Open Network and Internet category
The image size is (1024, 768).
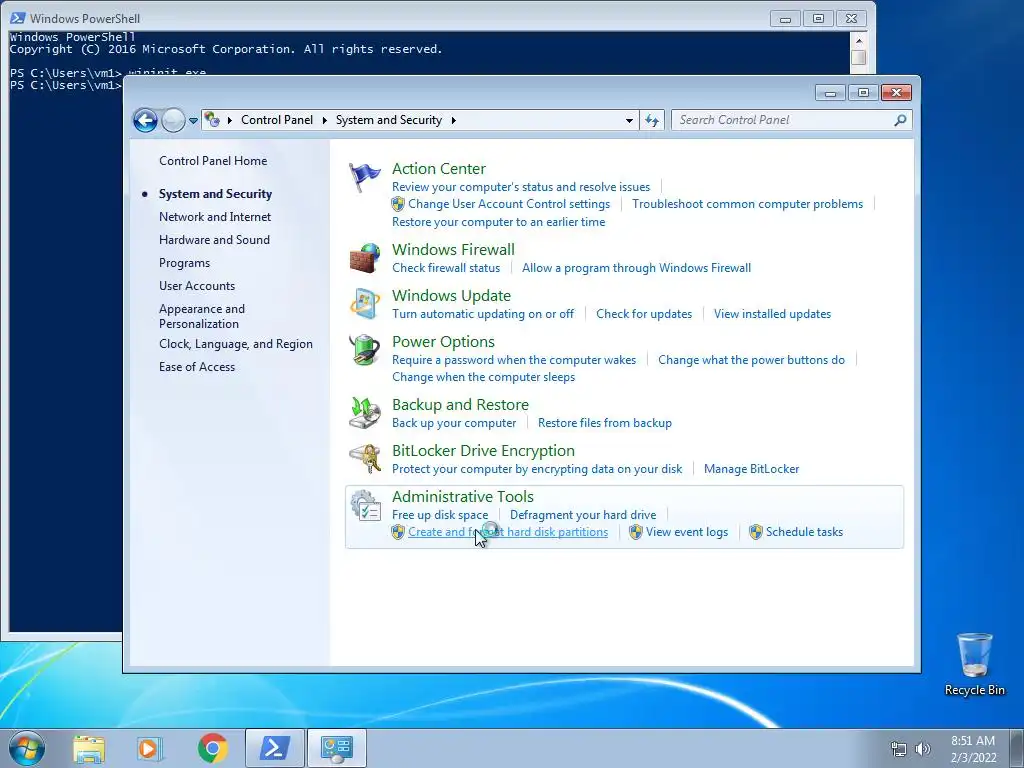click(215, 217)
